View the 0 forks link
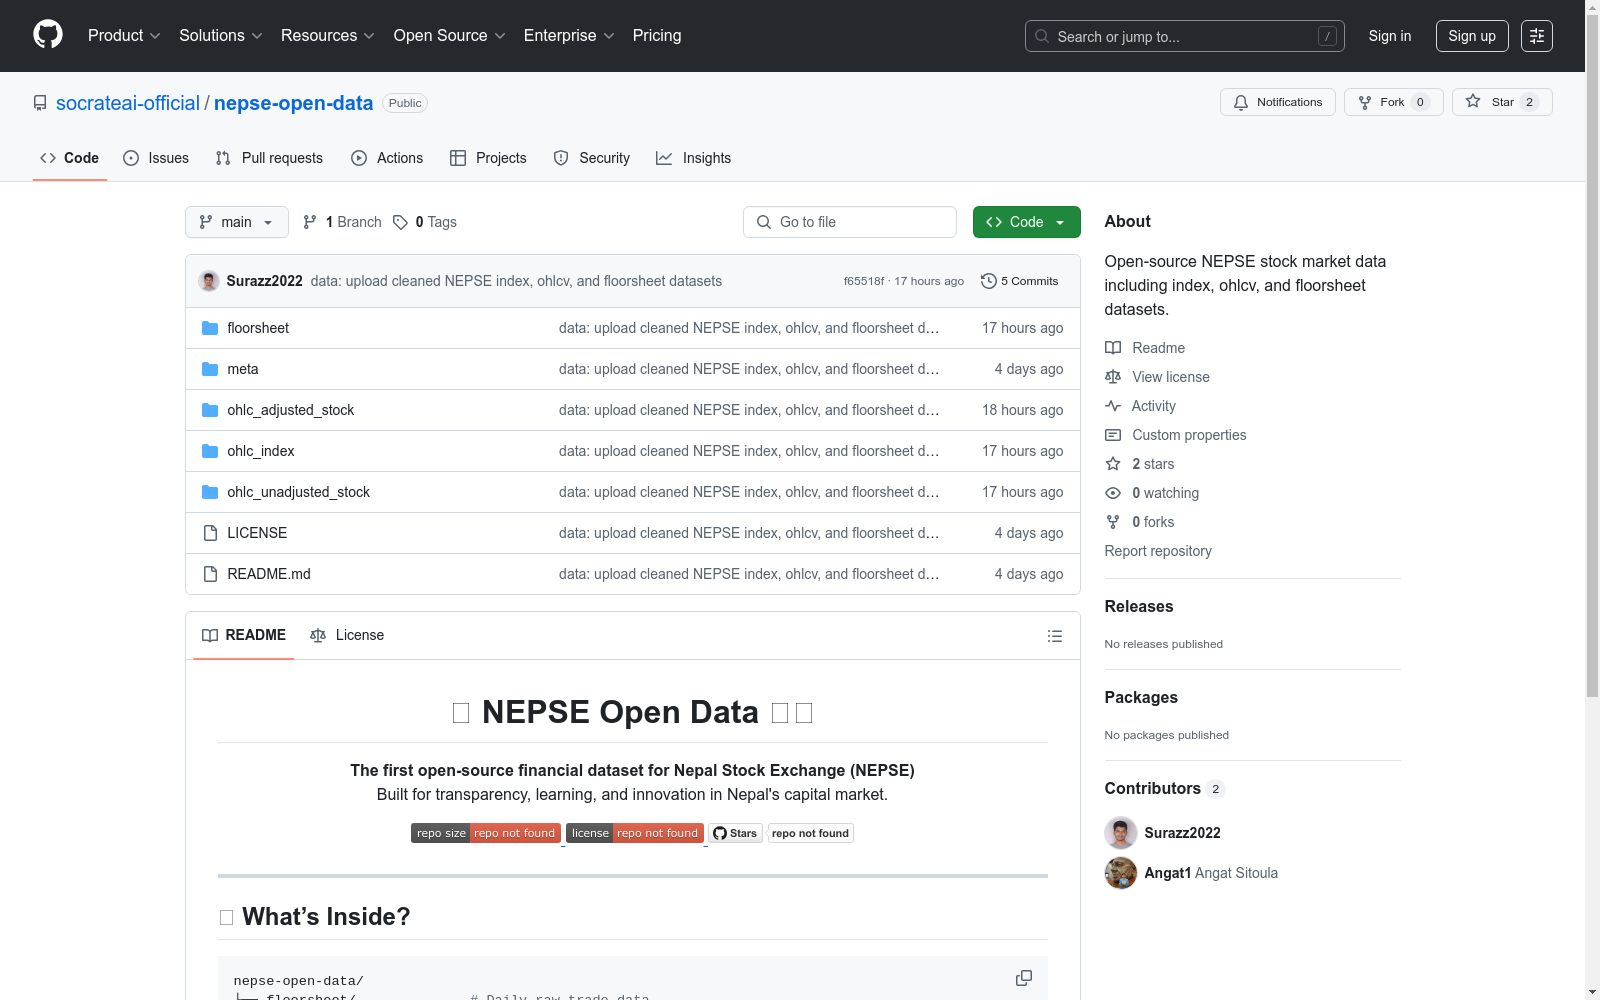 [x=1140, y=522]
